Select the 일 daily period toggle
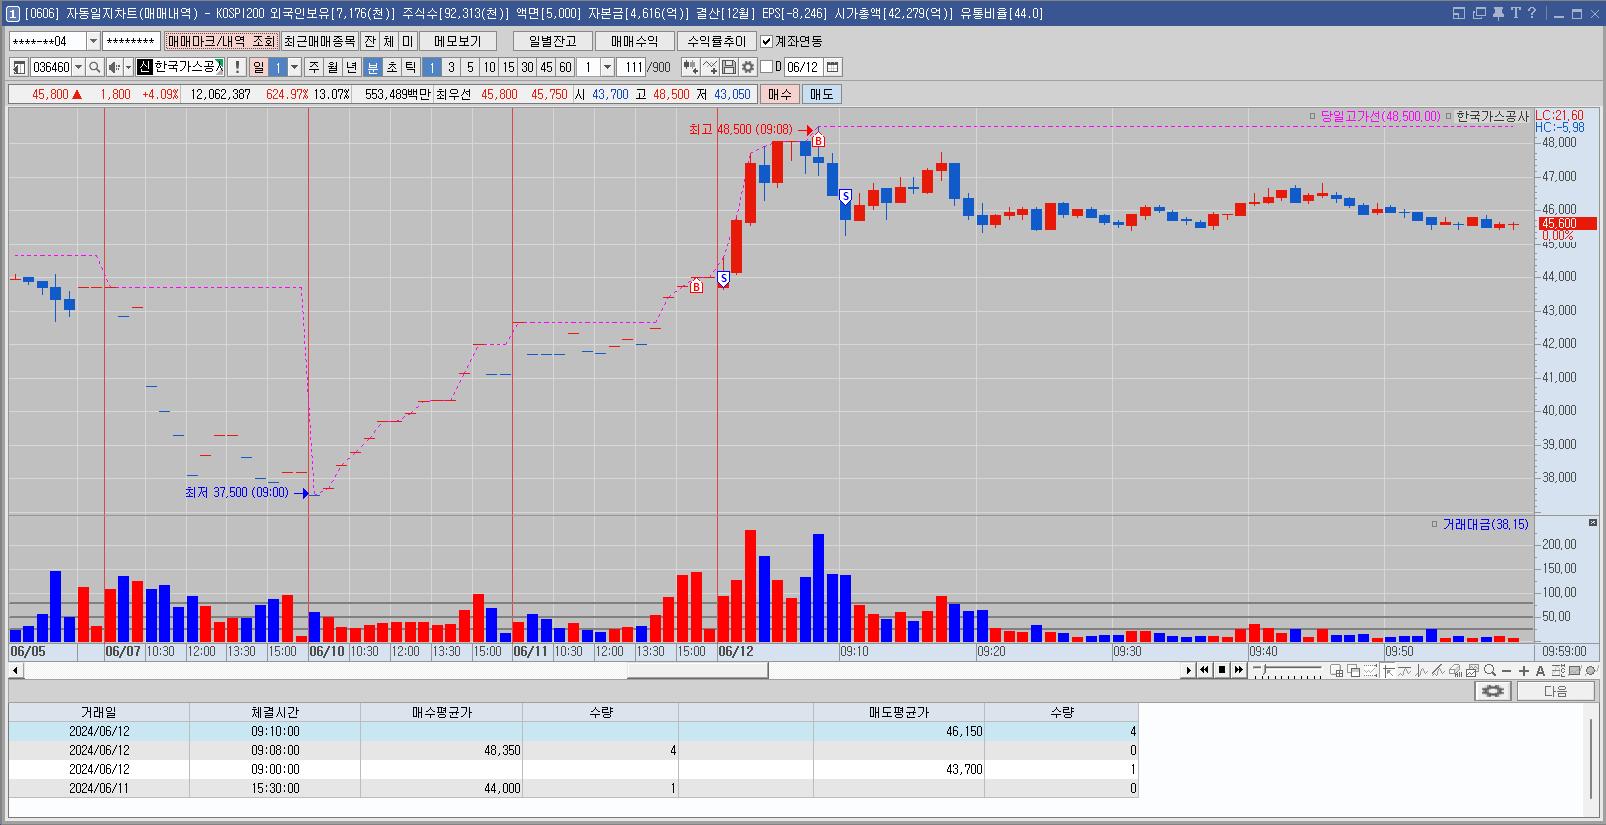The height and width of the screenshot is (825, 1606). [x=258, y=67]
